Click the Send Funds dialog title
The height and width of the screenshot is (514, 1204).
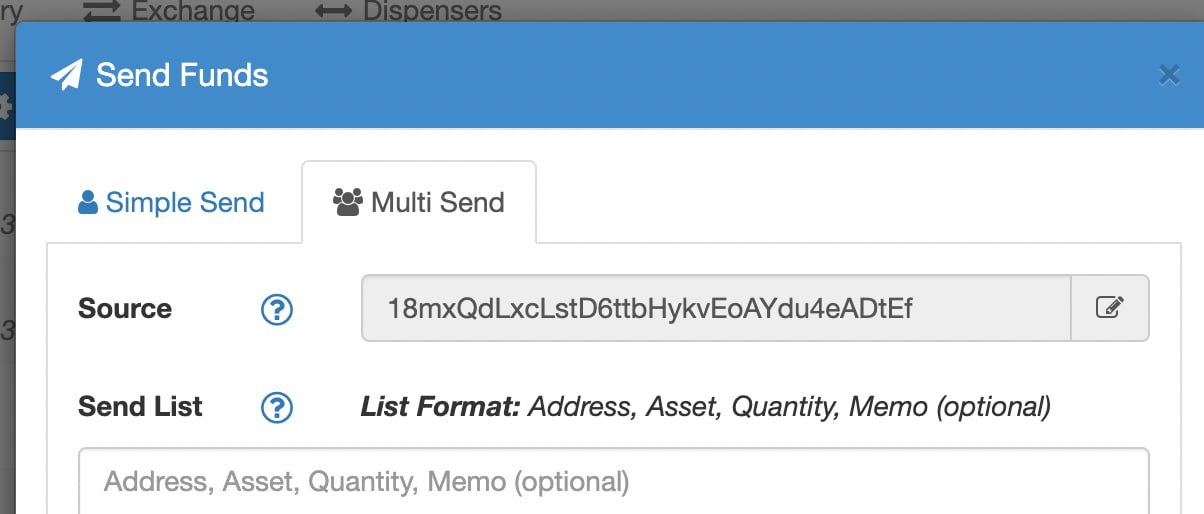click(182, 75)
